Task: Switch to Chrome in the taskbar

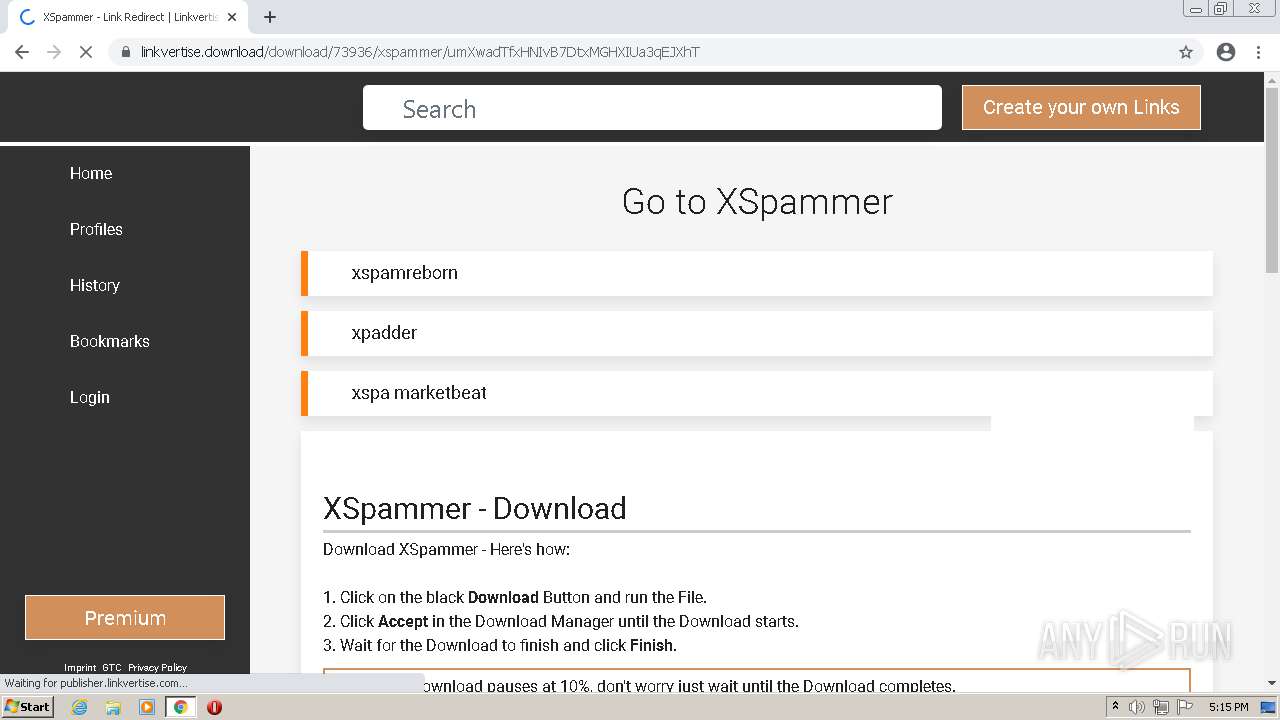Action: pos(181,707)
